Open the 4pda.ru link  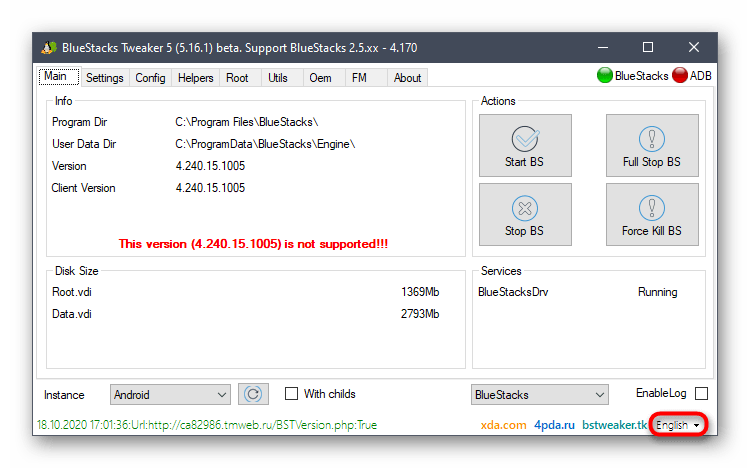tap(554, 425)
